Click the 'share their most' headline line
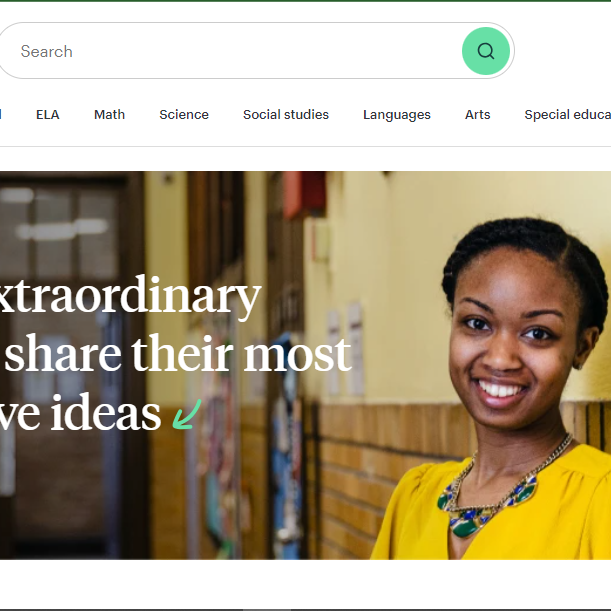 point(177,355)
